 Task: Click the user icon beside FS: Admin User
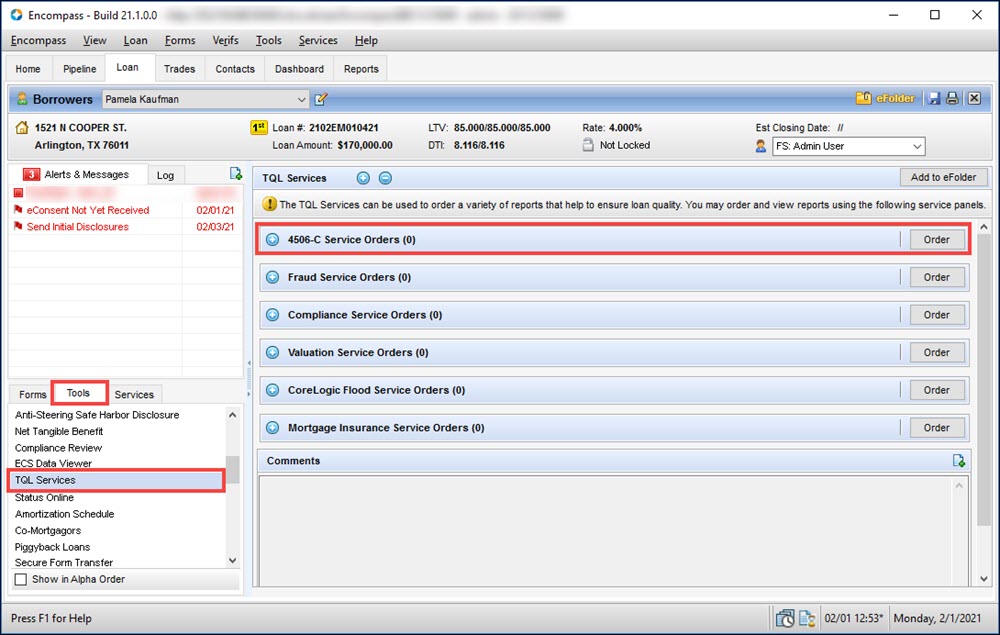[761, 146]
